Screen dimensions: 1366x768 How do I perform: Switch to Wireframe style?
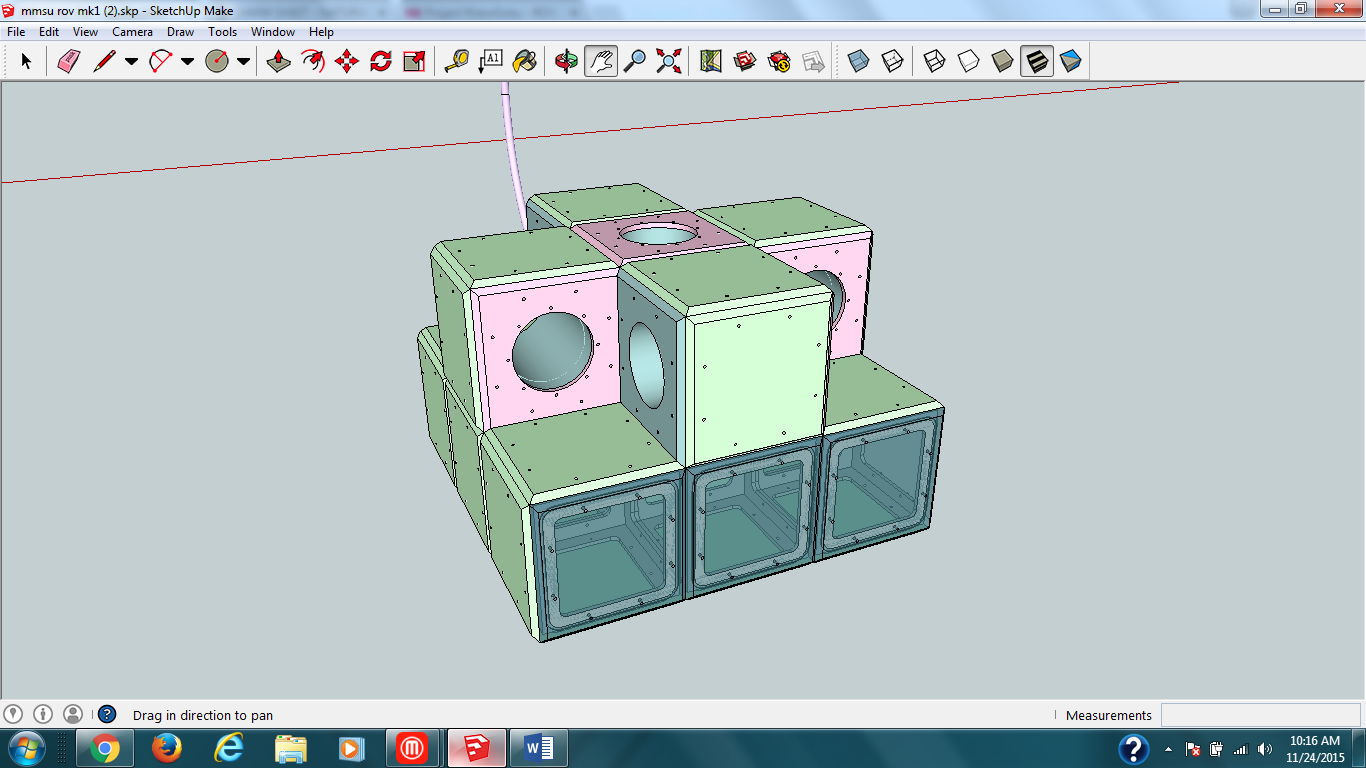pos(935,62)
